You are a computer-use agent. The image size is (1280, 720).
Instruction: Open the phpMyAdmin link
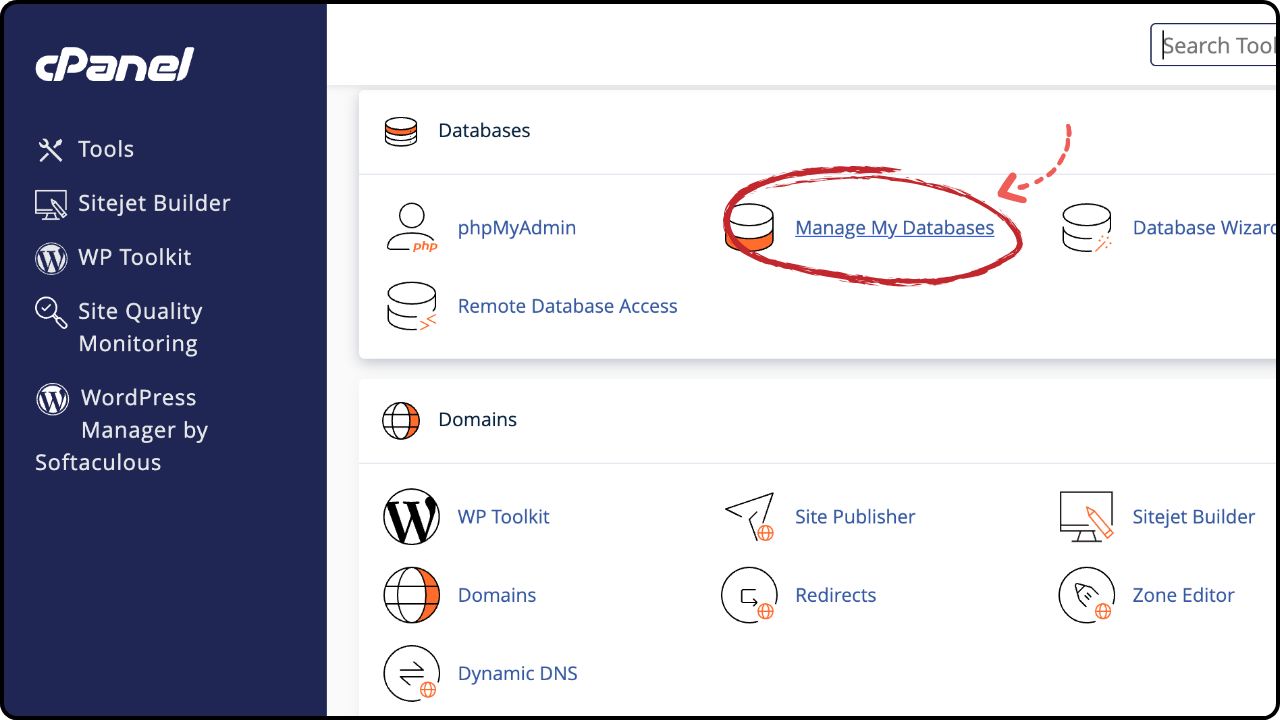pos(517,228)
